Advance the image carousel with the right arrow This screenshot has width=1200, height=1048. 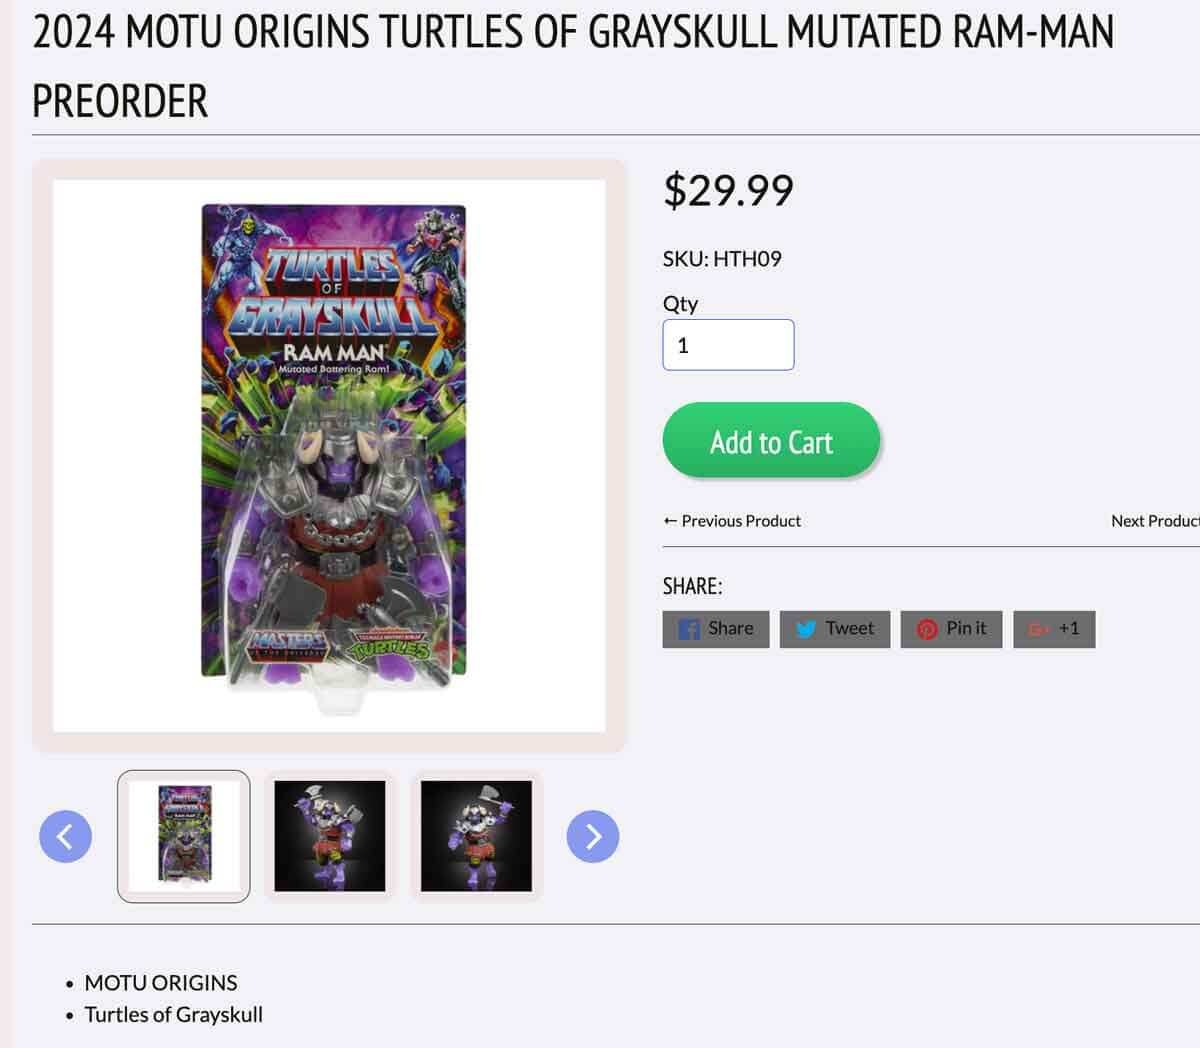(x=592, y=836)
